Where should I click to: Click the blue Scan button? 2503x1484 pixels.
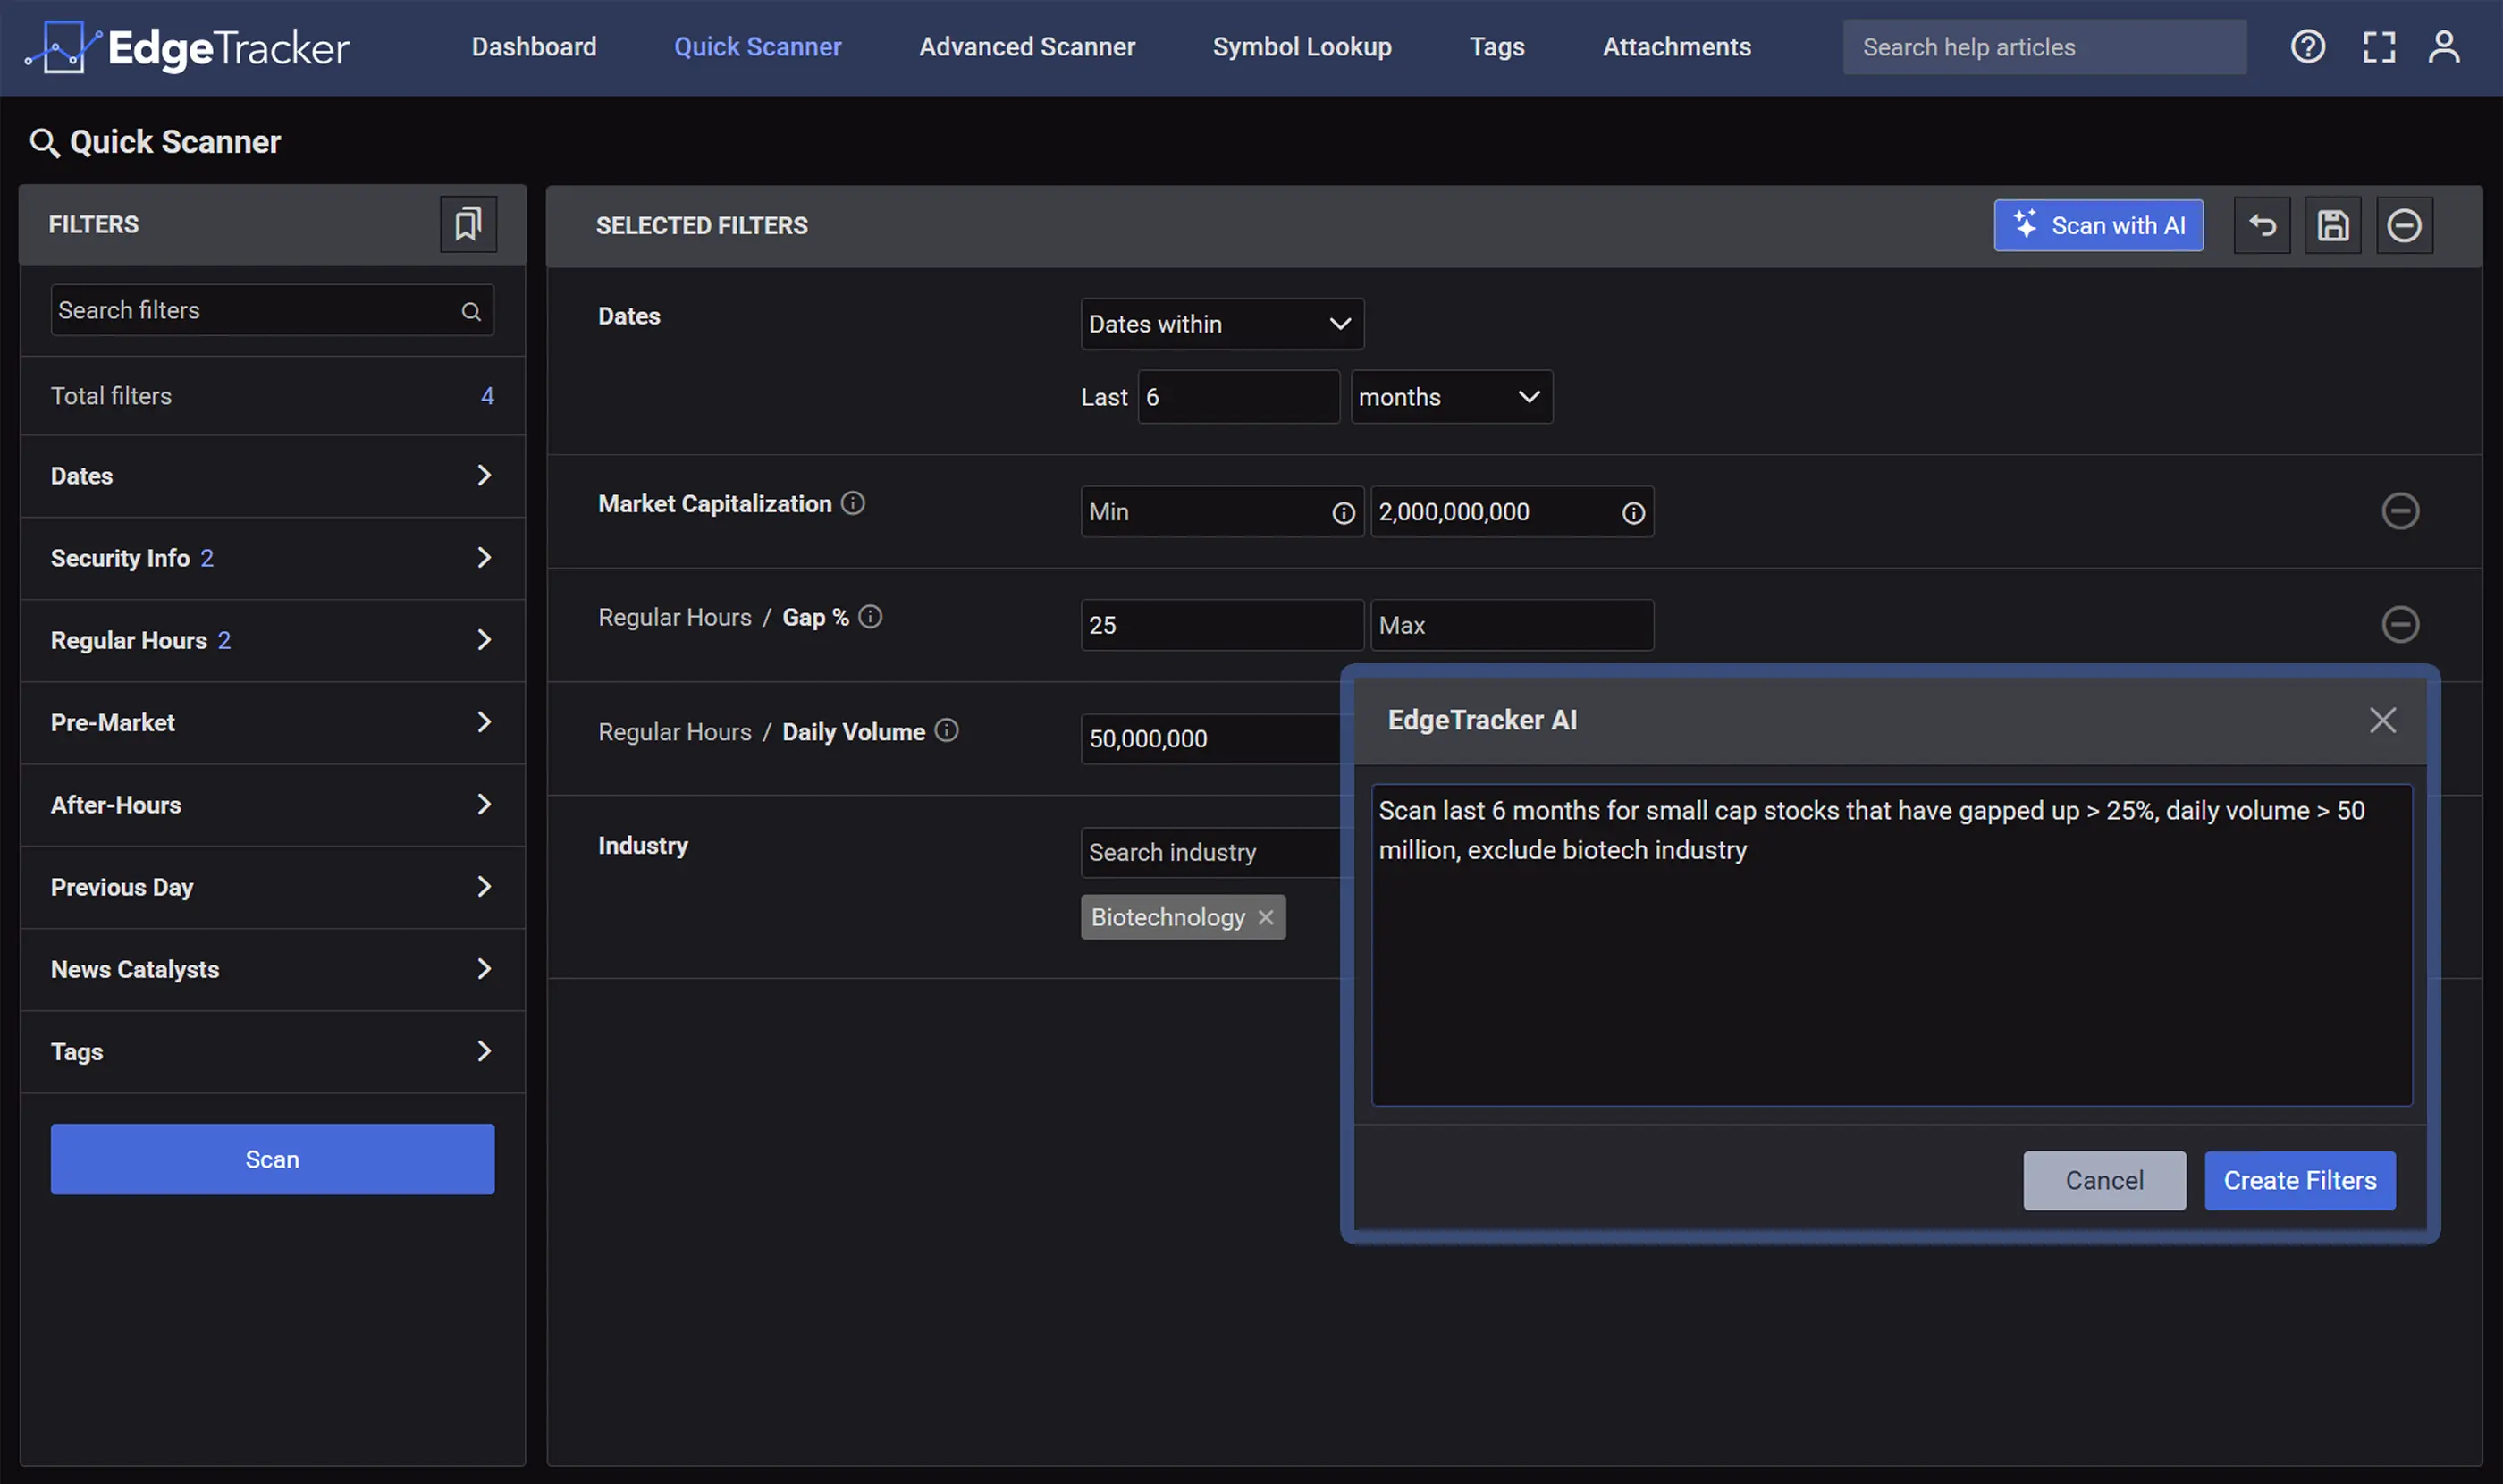coord(272,1159)
